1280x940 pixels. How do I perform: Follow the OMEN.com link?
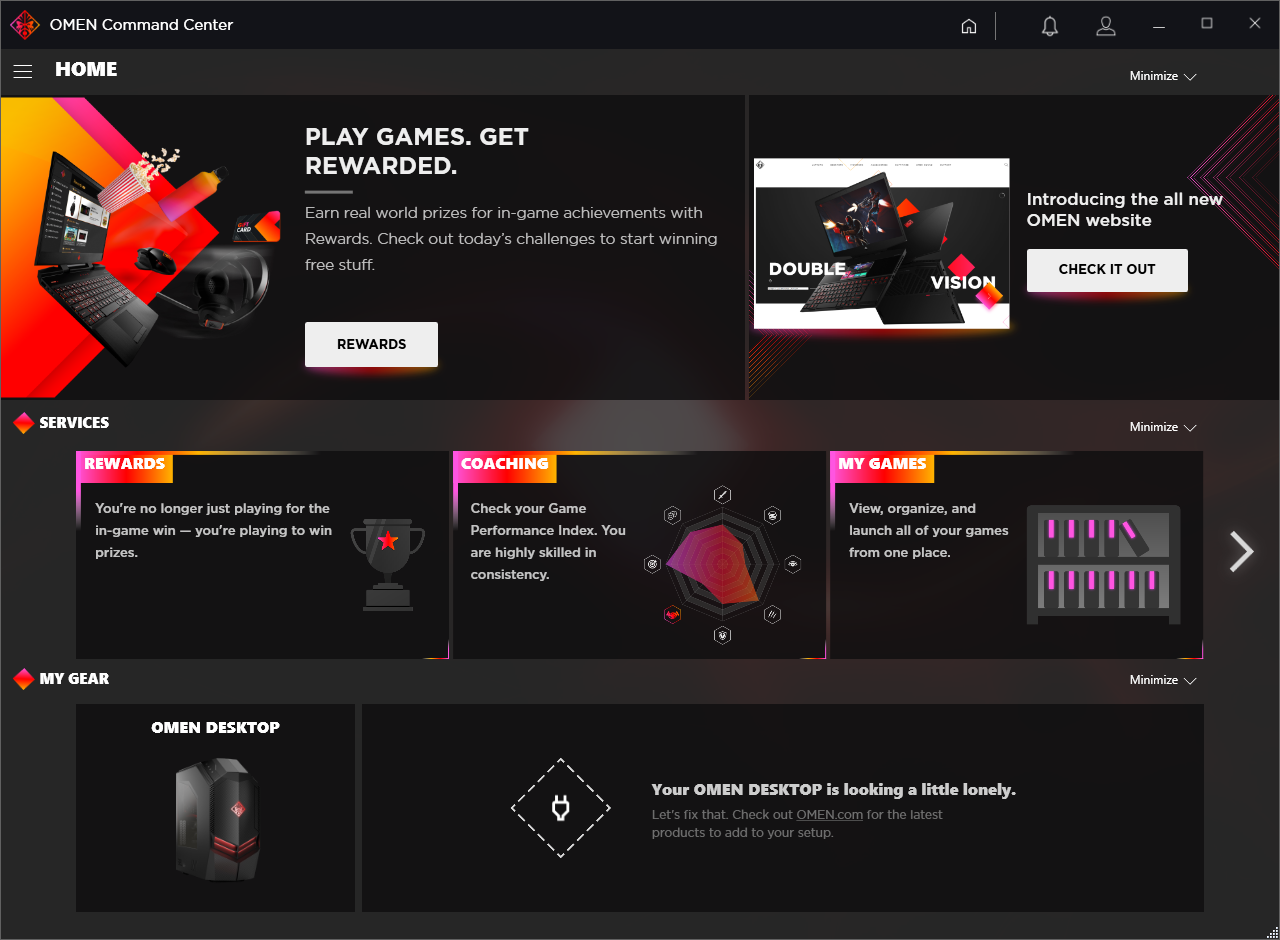pyautogui.click(x=830, y=814)
